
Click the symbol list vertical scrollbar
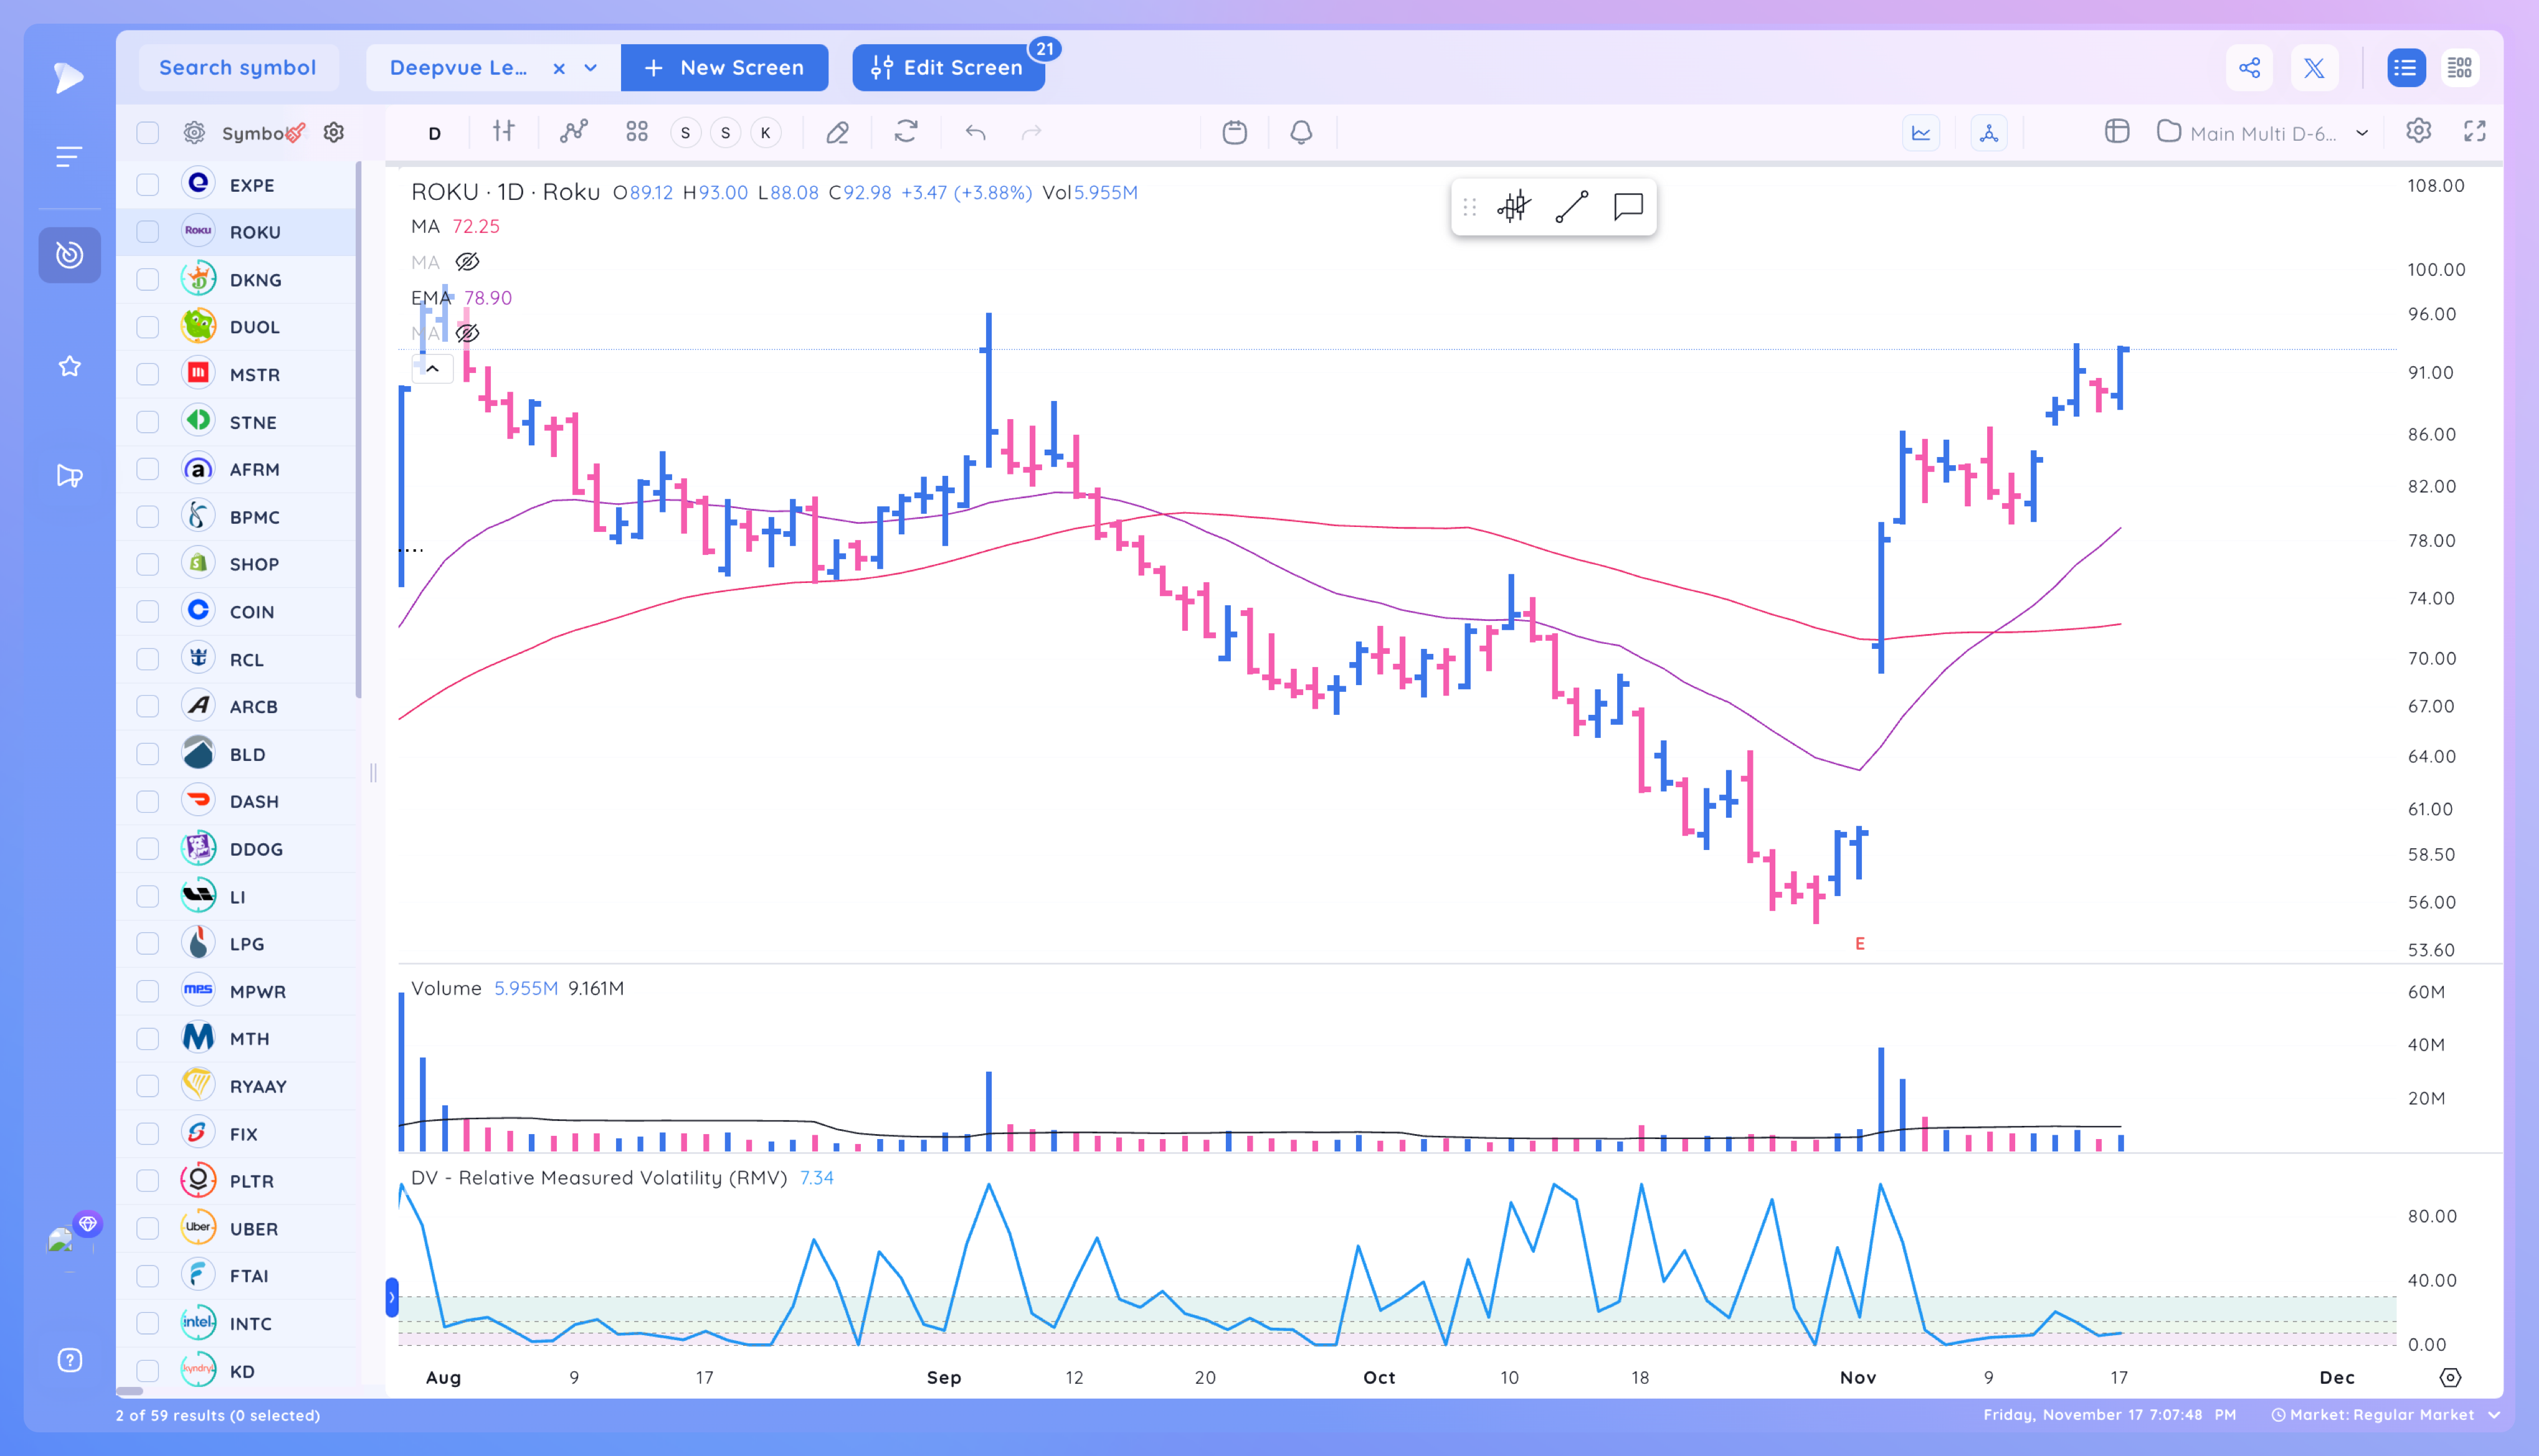(358, 430)
